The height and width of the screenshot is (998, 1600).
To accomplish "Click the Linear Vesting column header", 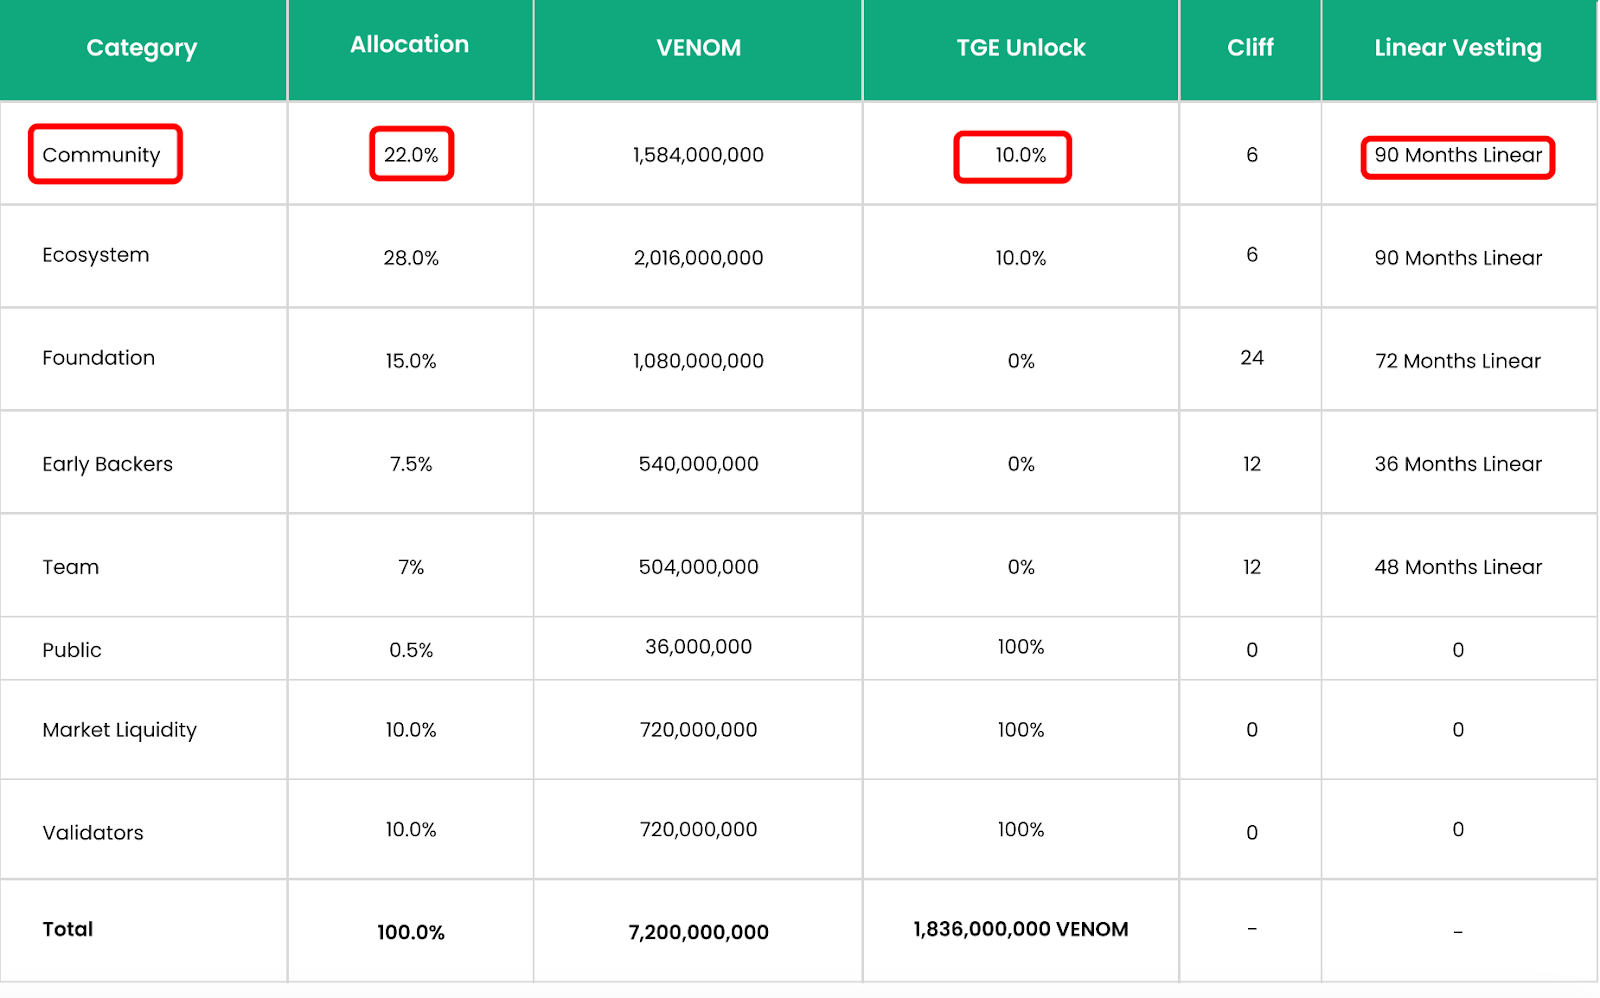I will [x=1458, y=48].
